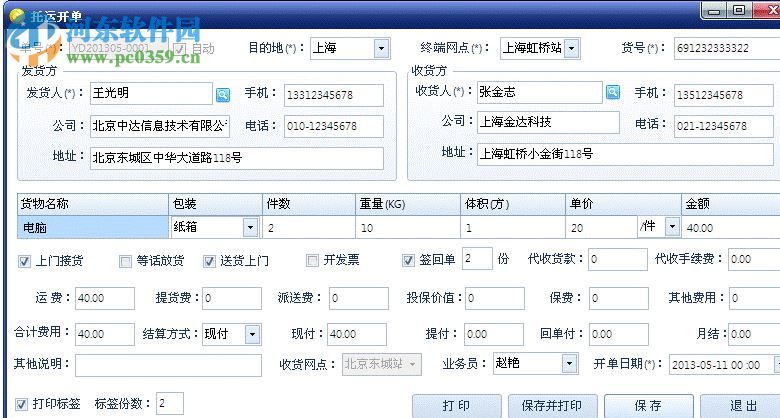Focus 货号 input field

point(727,48)
